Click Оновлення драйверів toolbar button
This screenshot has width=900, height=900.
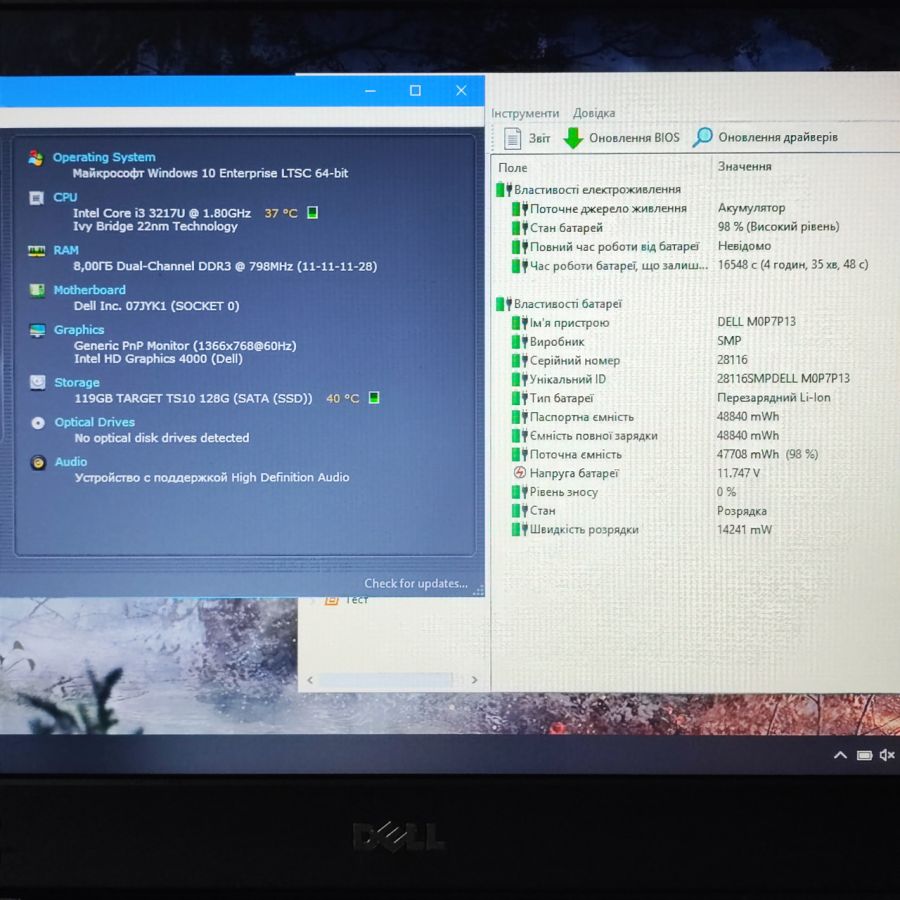(x=765, y=137)
